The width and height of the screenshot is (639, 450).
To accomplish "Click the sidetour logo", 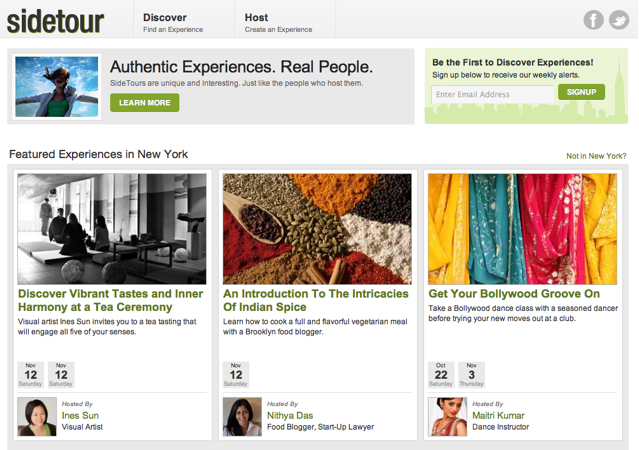I will (56, 19).
